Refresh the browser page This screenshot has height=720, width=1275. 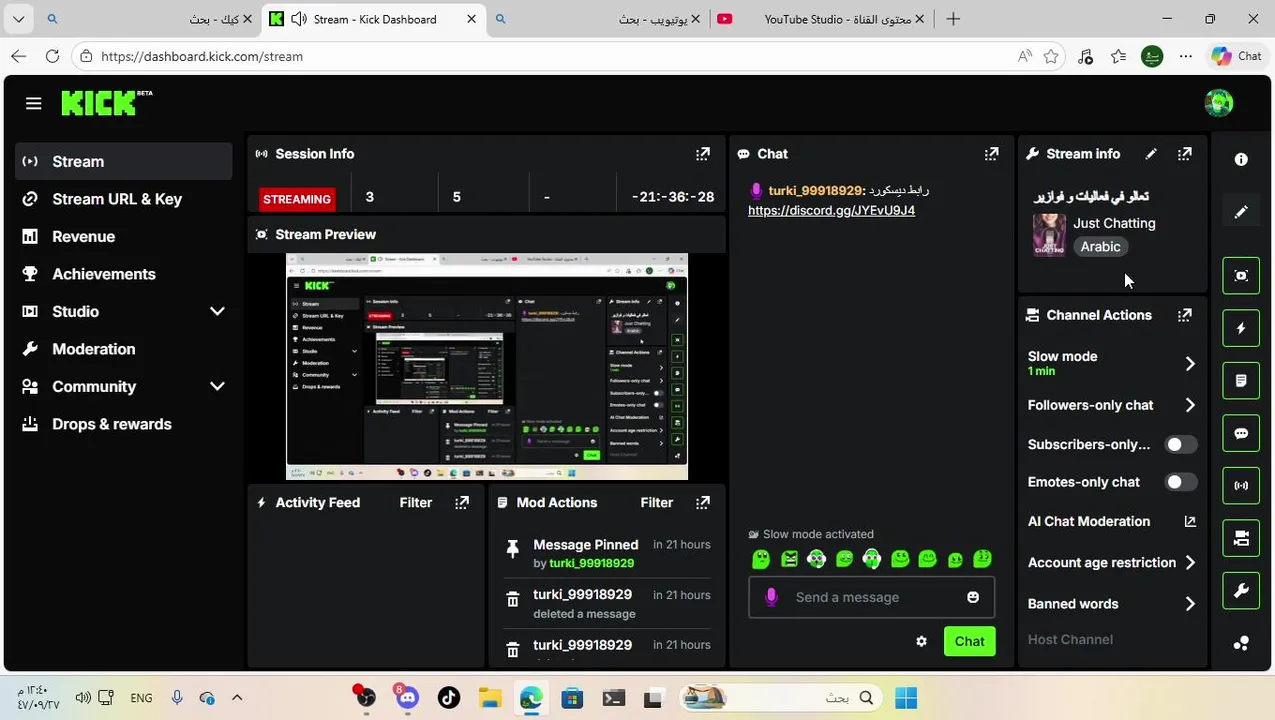(x=52, y=57)
